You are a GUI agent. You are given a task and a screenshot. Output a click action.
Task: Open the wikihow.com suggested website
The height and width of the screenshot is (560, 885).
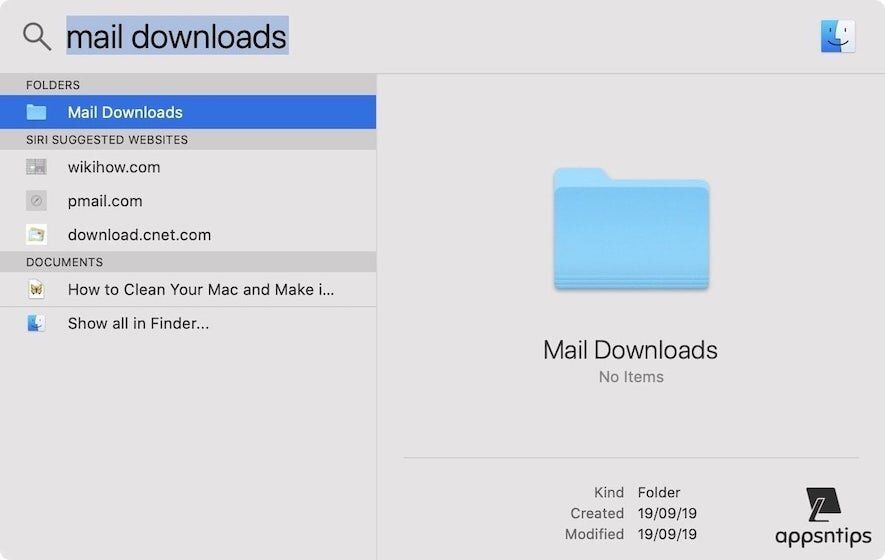click(x=114, y=167)
